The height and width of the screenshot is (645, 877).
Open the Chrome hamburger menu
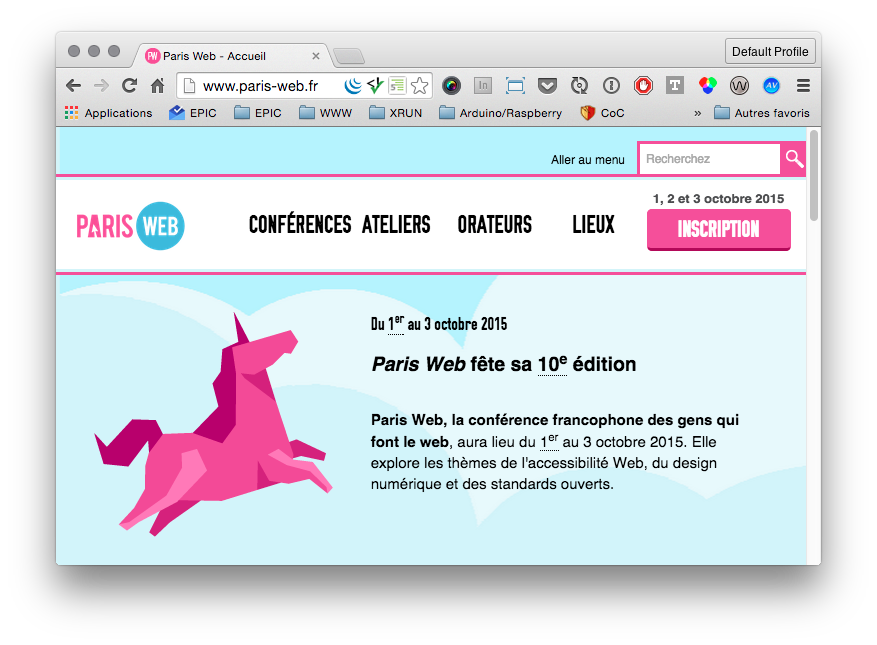tap(803, 86)
